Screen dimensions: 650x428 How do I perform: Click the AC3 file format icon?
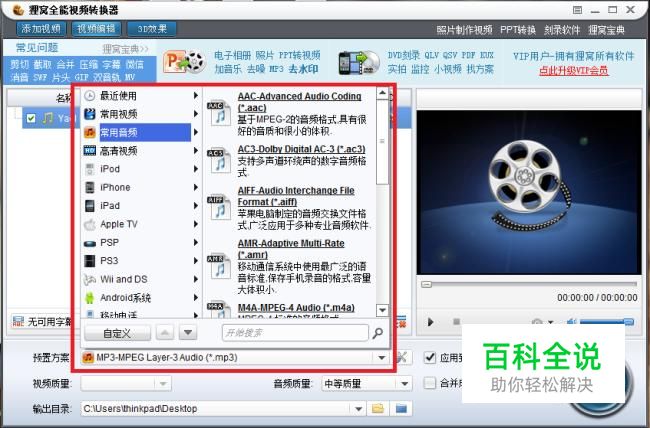coord(218,160)
